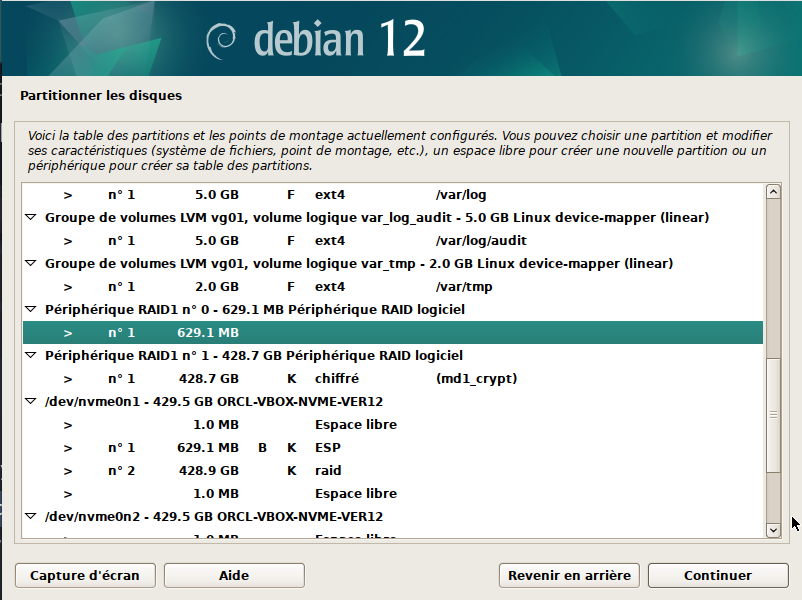This screenshot has width=802, height=600.
Task: Click the /dev/nvme0n2 ORCL-VBOX-NVME header text
Action: [x=214, y=517]
